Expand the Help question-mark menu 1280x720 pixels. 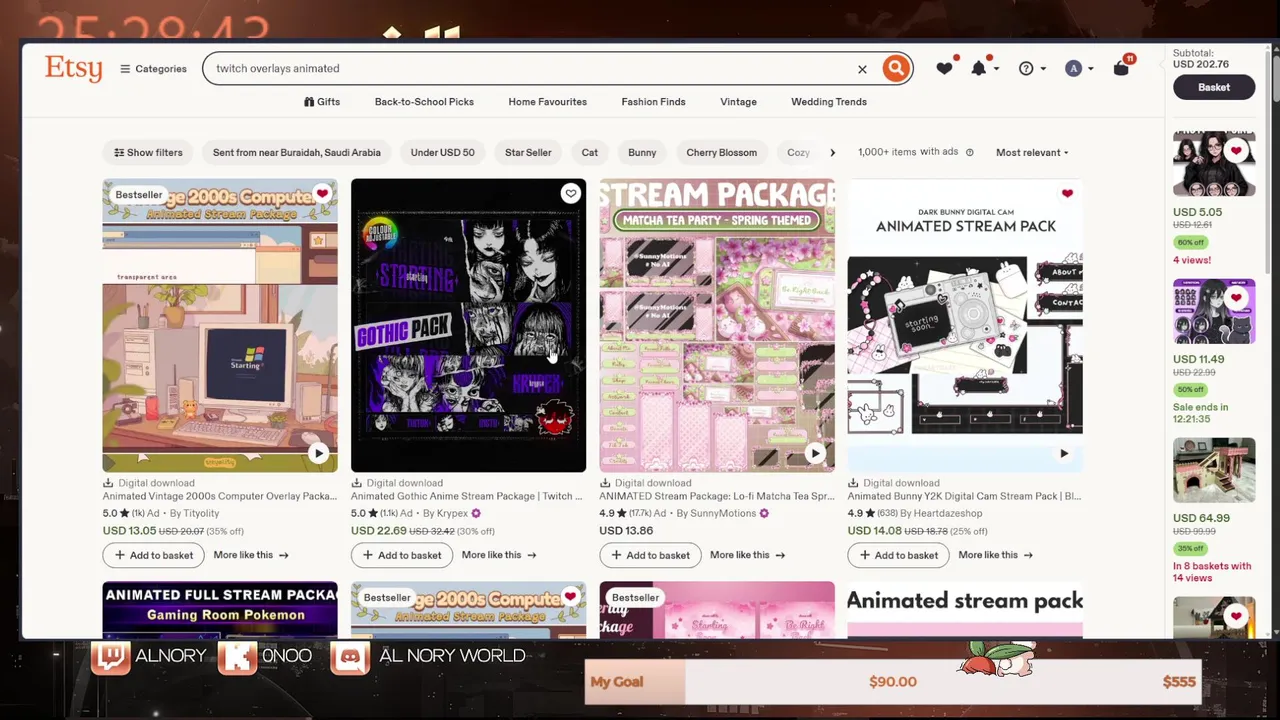tap(1031, 68)
